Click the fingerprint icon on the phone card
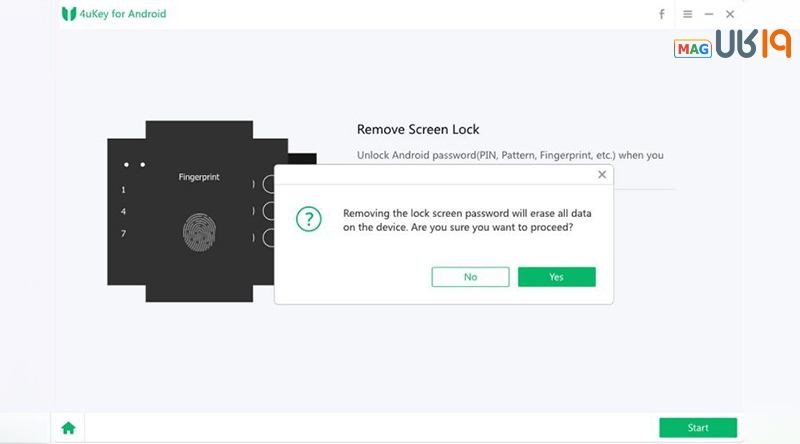The width and height of the screenshot is (800, 444). [199, 231]
